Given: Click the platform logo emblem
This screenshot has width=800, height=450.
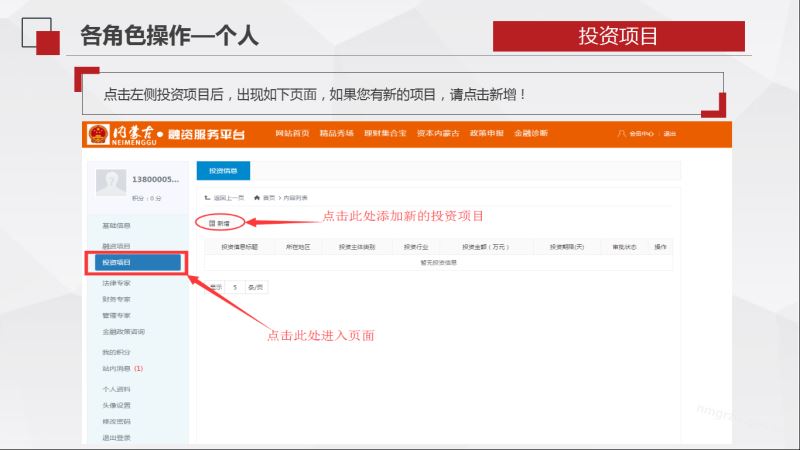Looking at the screenshot, I should [99, 134].
